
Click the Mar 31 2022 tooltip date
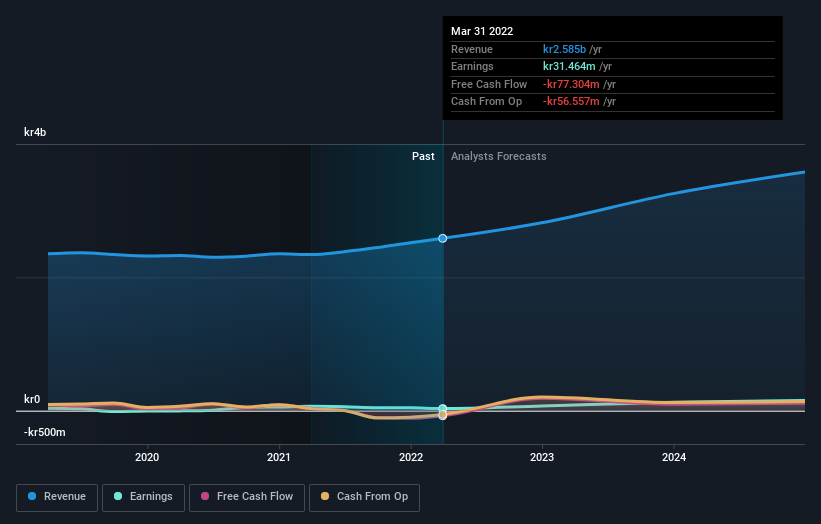coord(482,31)
